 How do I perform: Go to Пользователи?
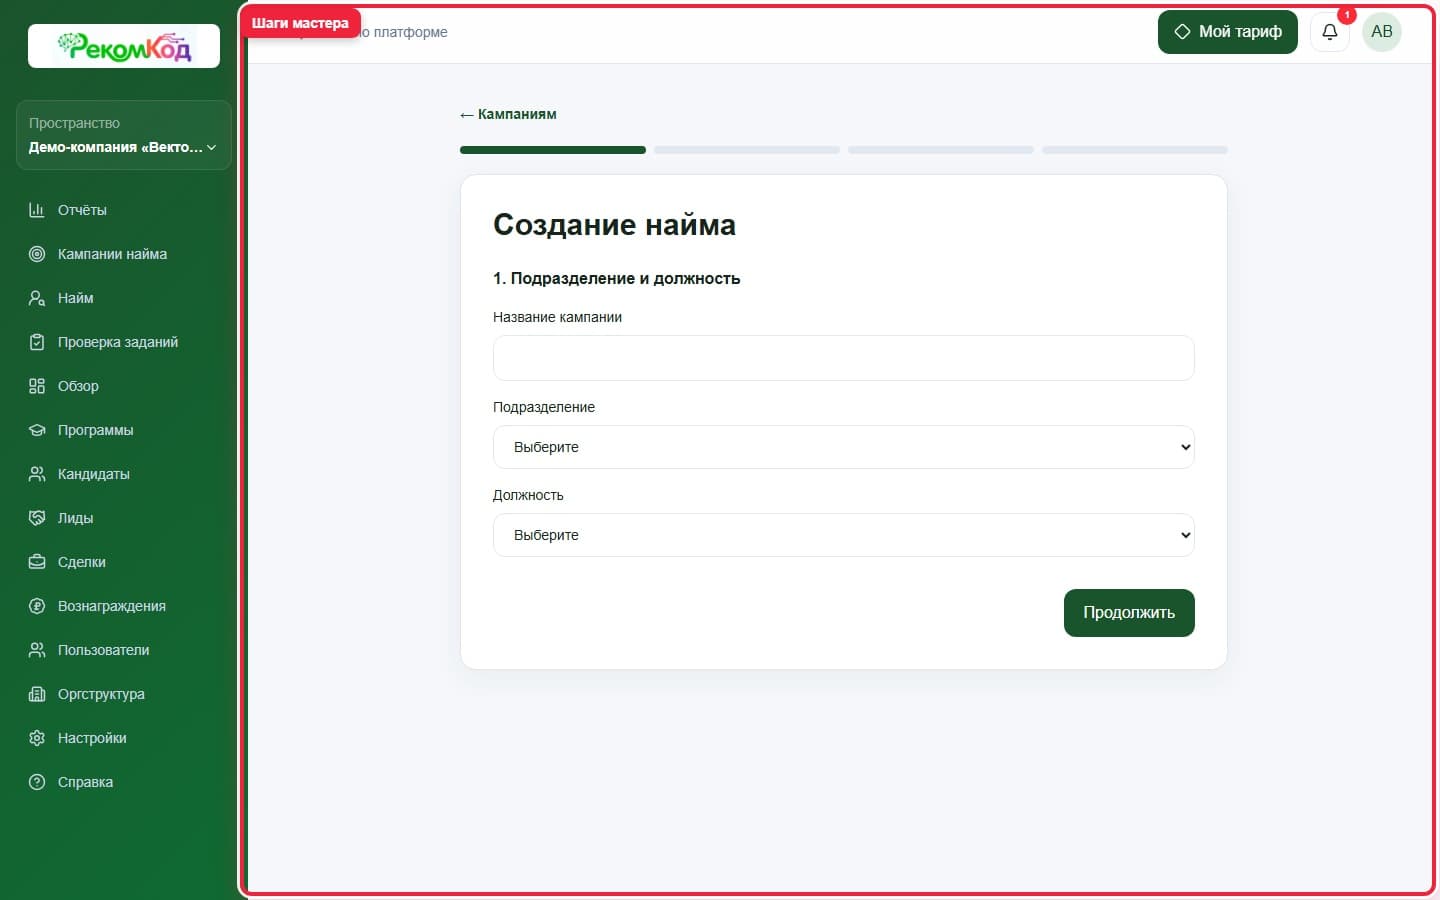tap(124, 650)
